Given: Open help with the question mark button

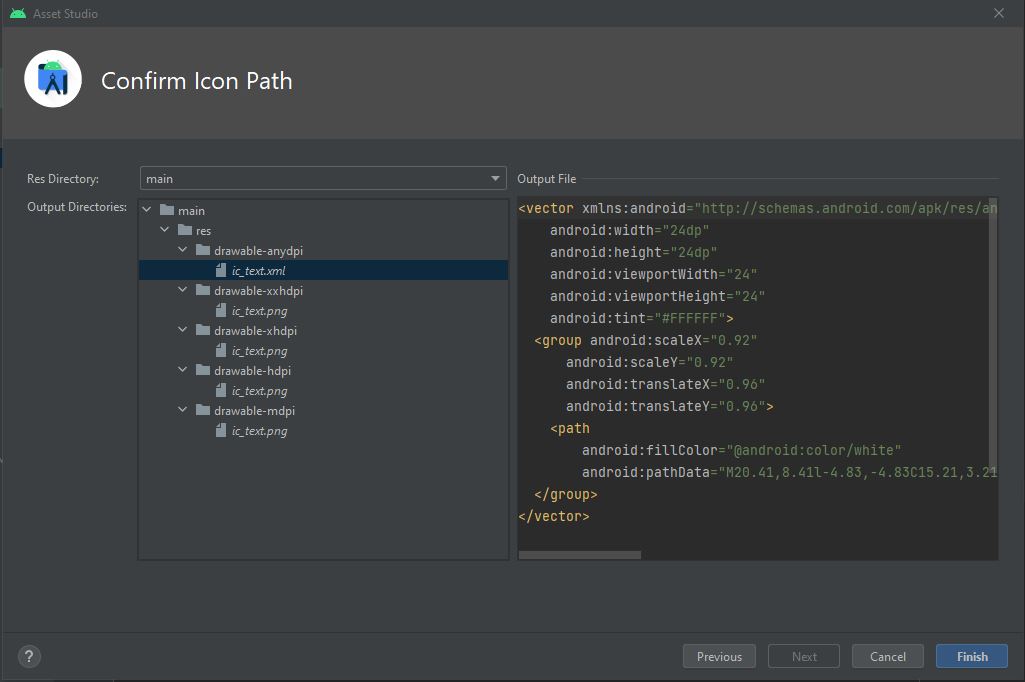Looking at the screenshot, I should point(29,656).
